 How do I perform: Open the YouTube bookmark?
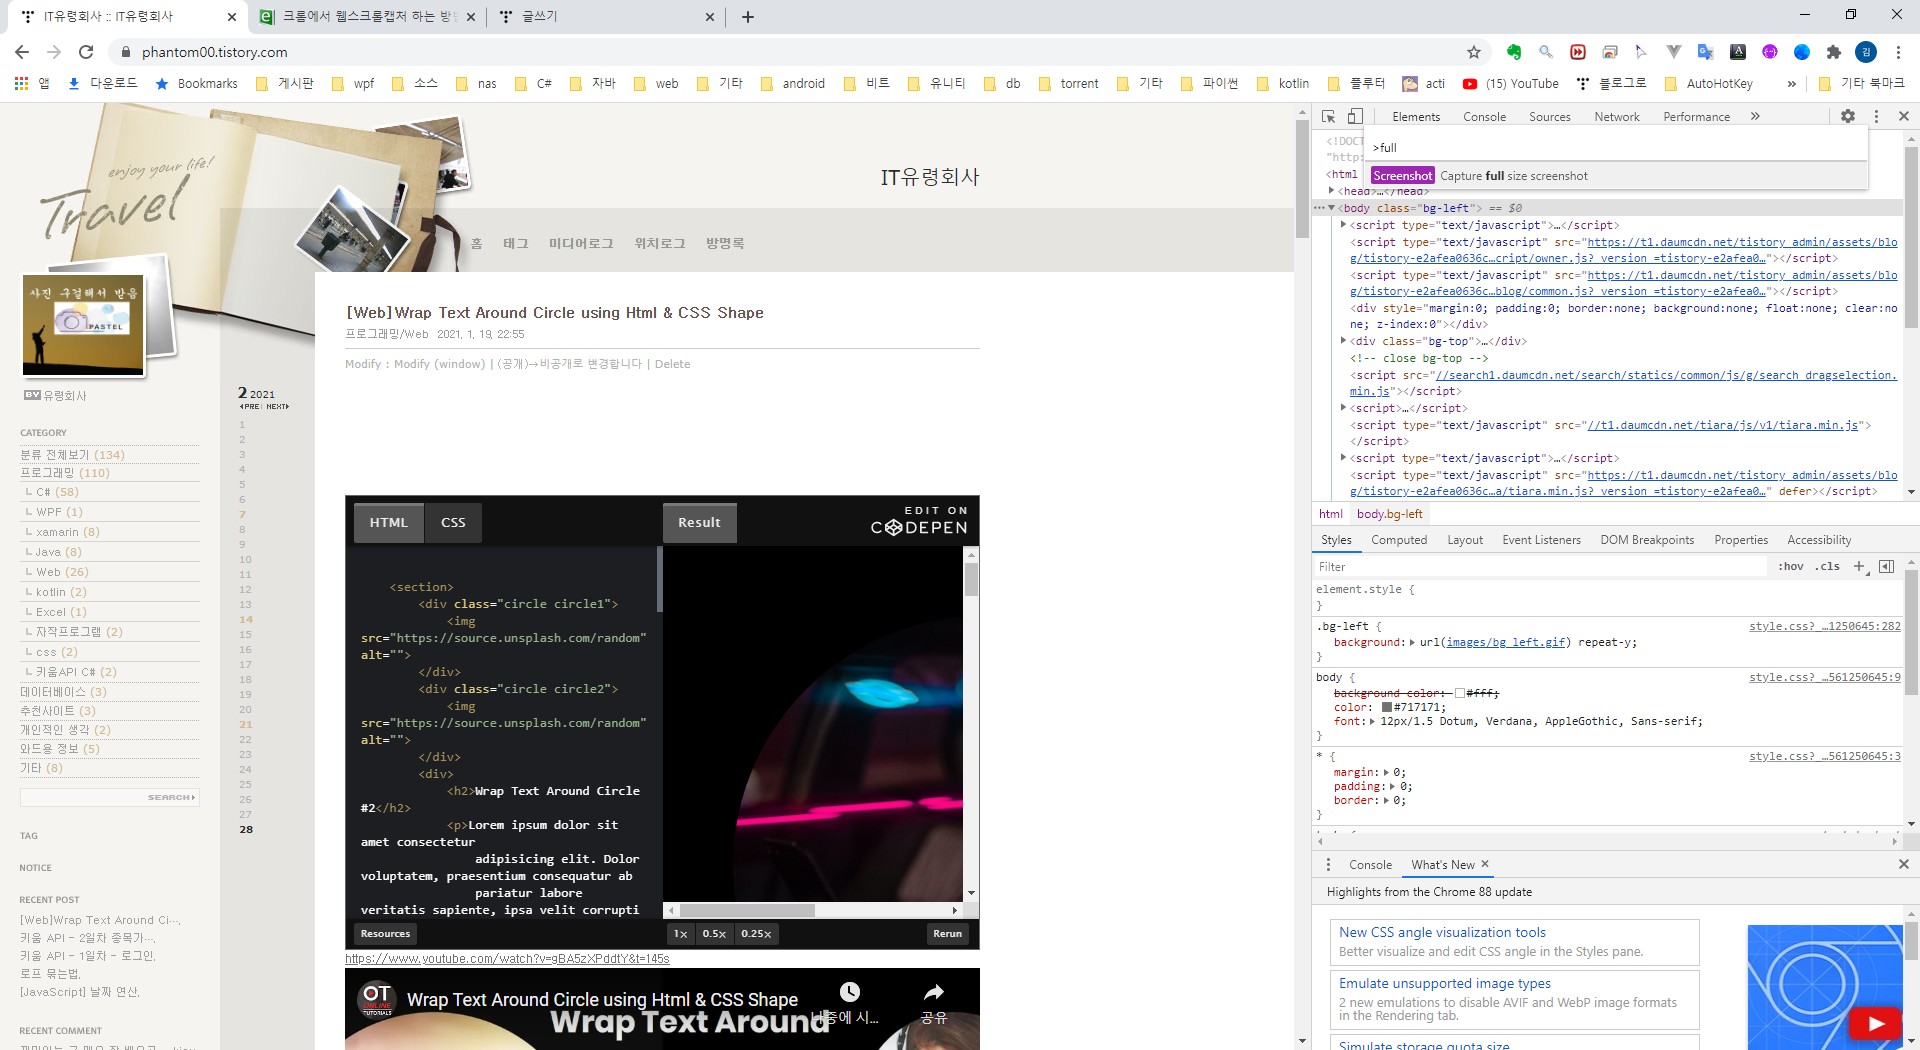(1511, 83)
